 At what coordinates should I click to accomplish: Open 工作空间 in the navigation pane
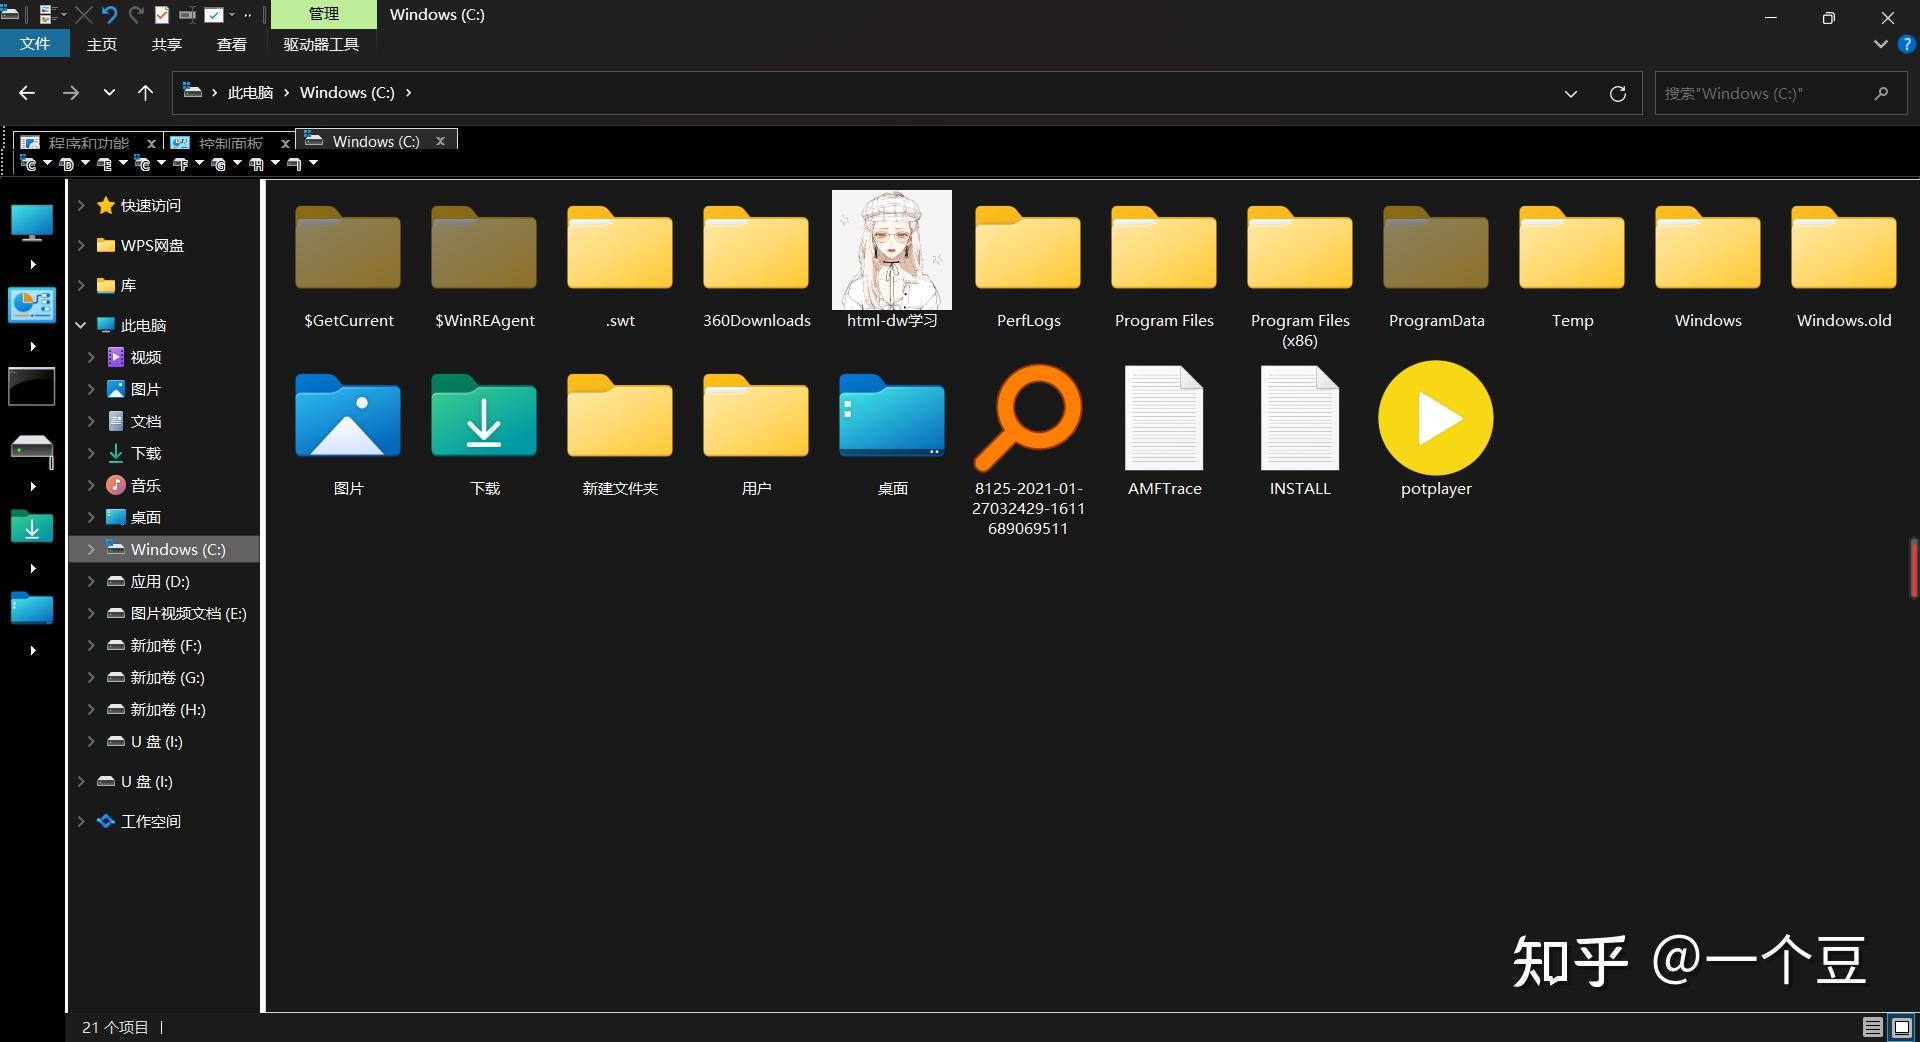click(x=150, y=821)
